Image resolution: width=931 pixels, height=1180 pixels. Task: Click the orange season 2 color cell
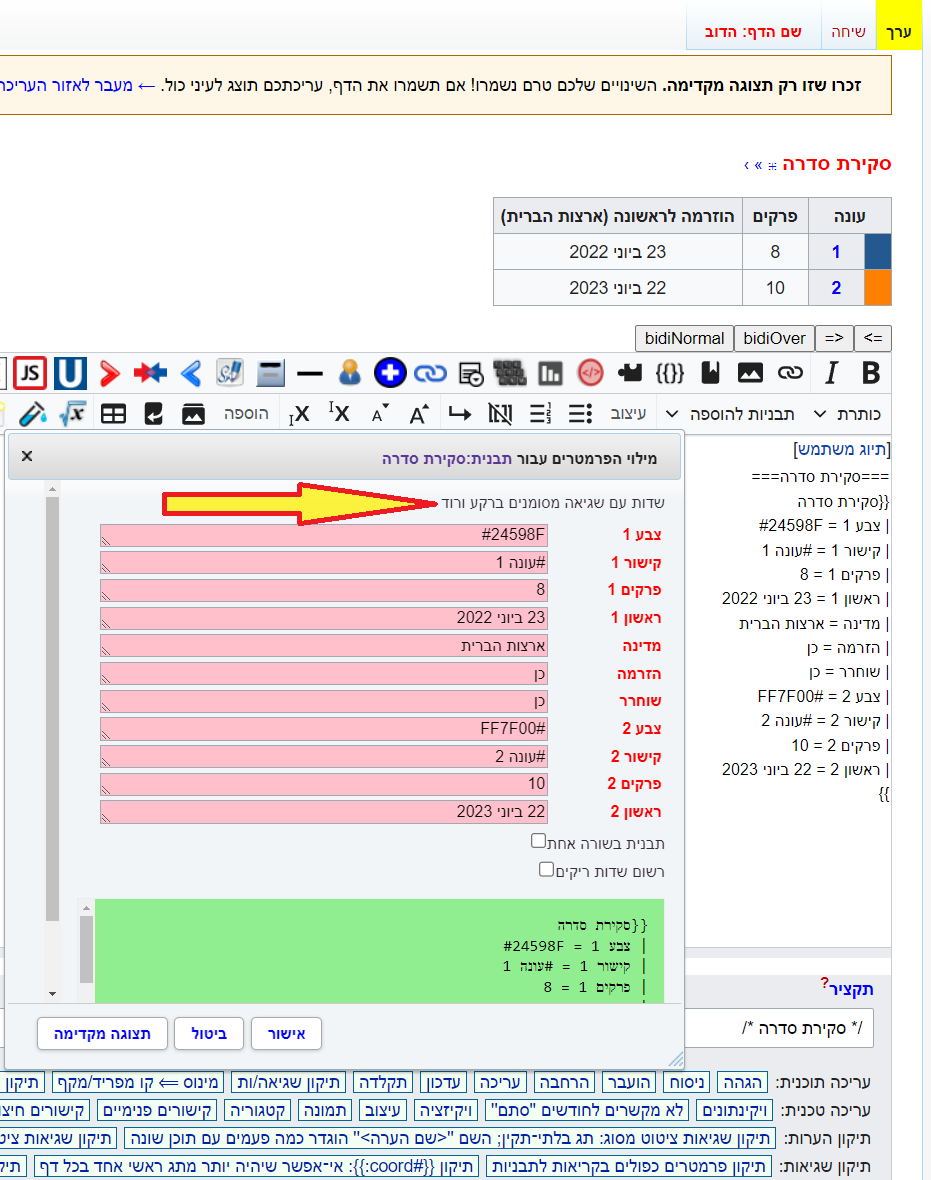click(x=878, y=287)
